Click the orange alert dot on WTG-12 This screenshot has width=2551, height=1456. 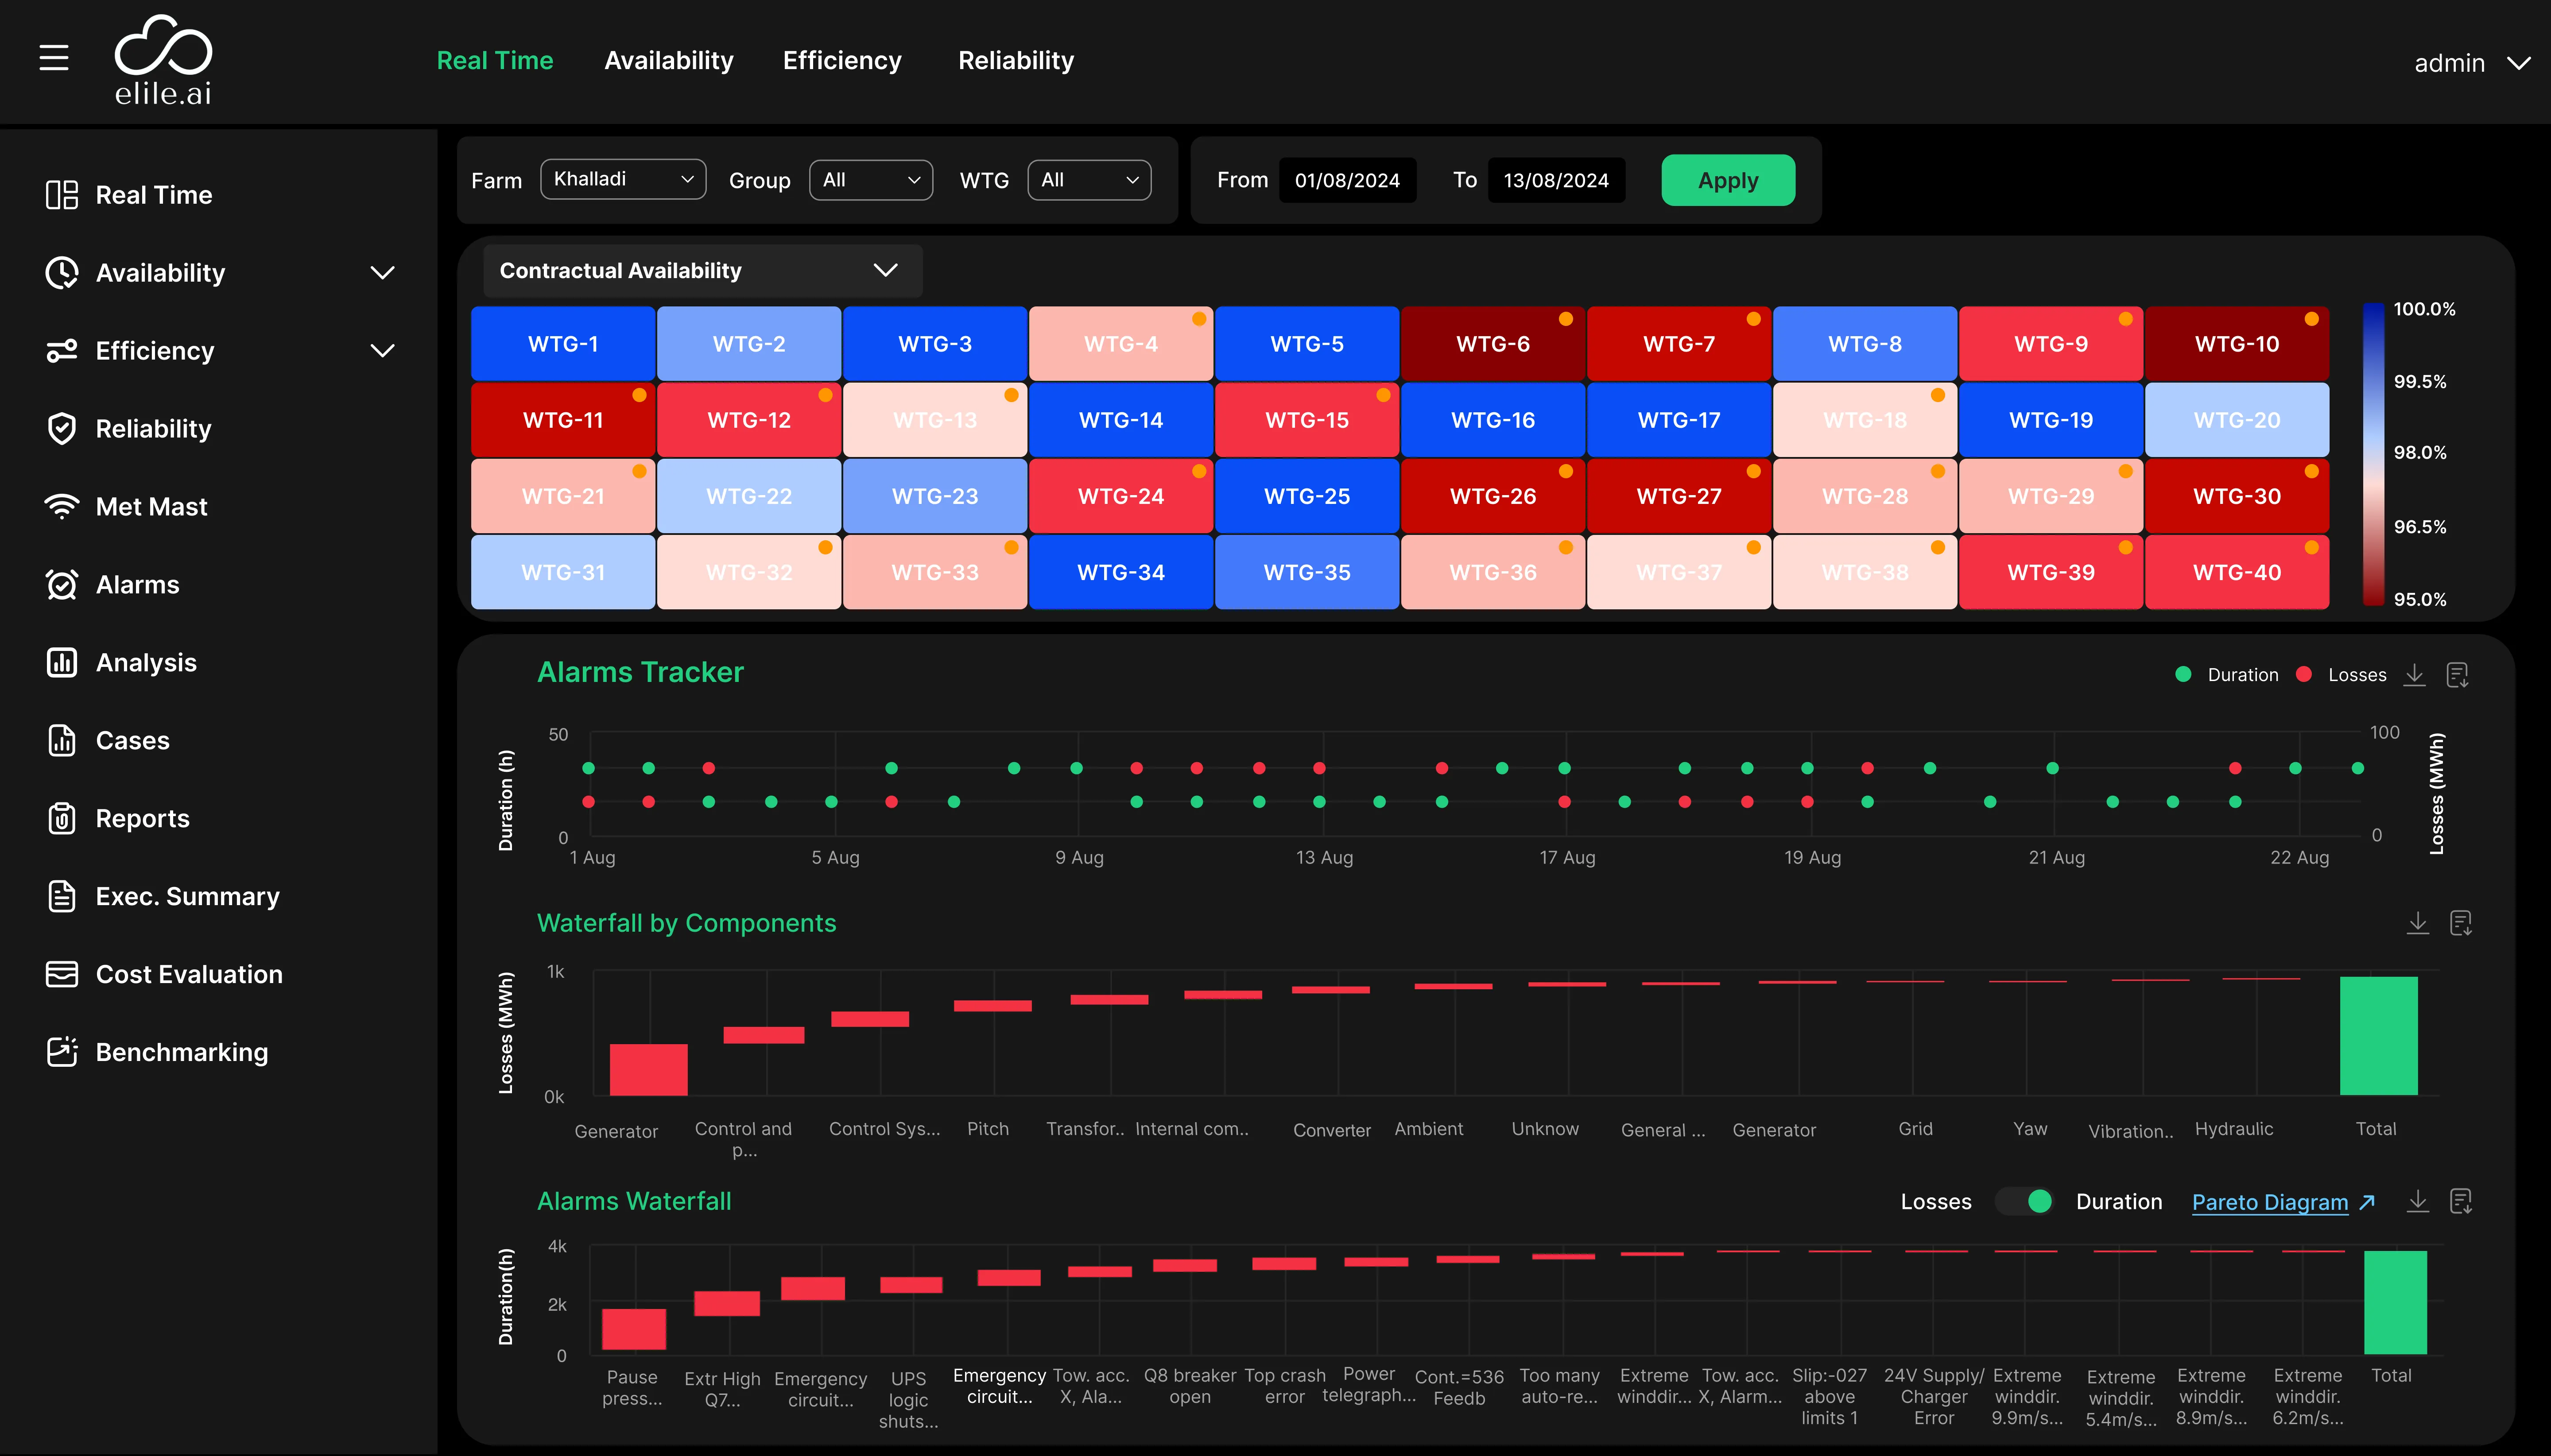point(825,395)
